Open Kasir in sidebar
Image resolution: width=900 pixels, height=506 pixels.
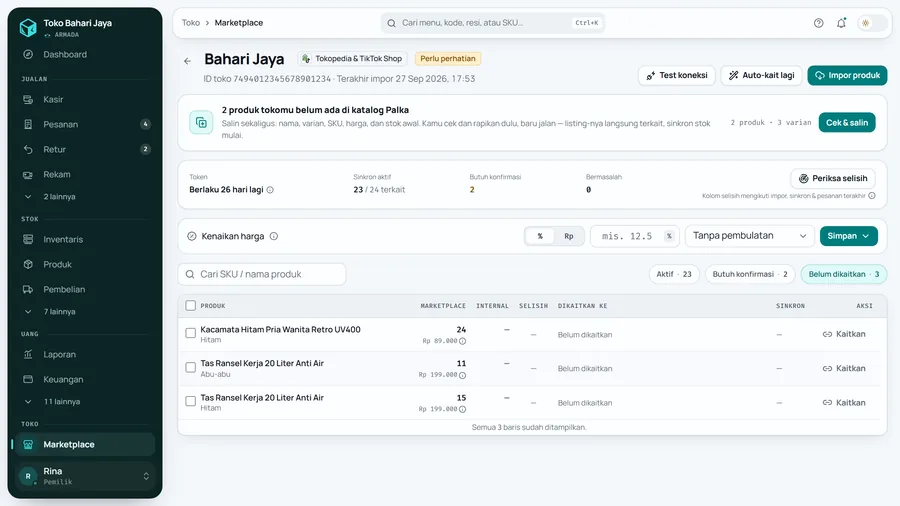pos(83,99)
